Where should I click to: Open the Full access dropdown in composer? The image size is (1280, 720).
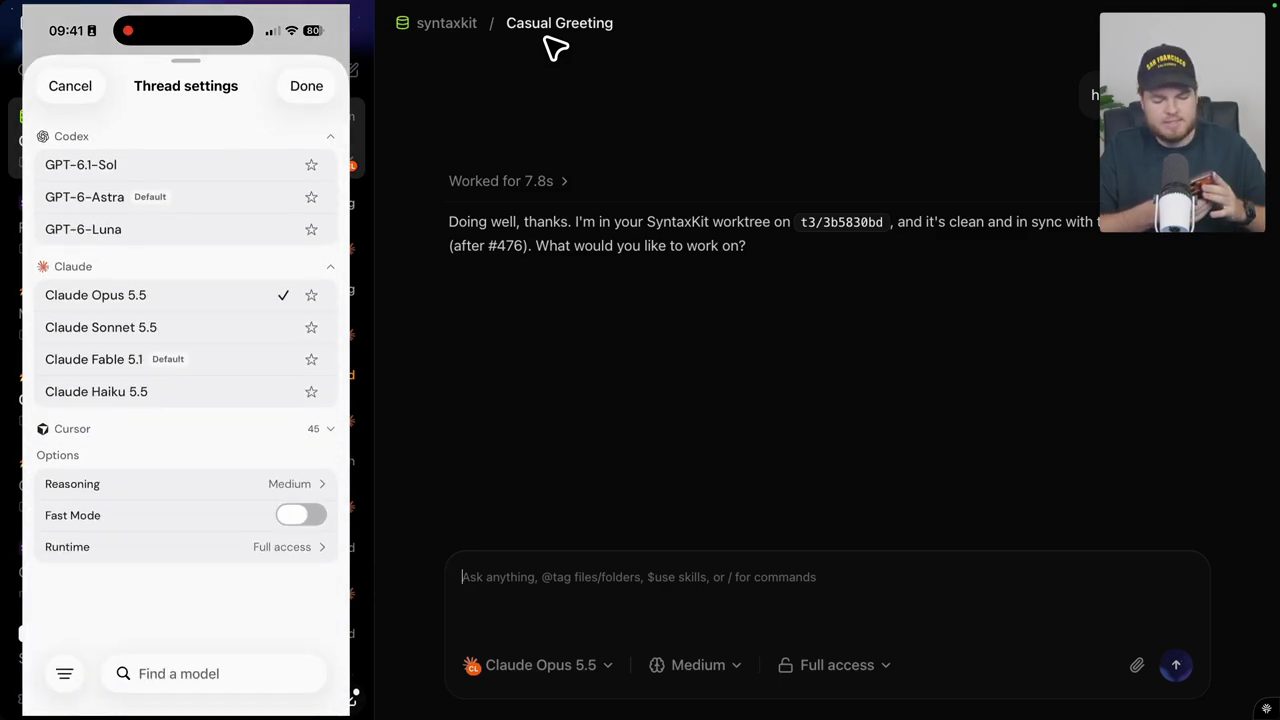click(x=834, y=665)
